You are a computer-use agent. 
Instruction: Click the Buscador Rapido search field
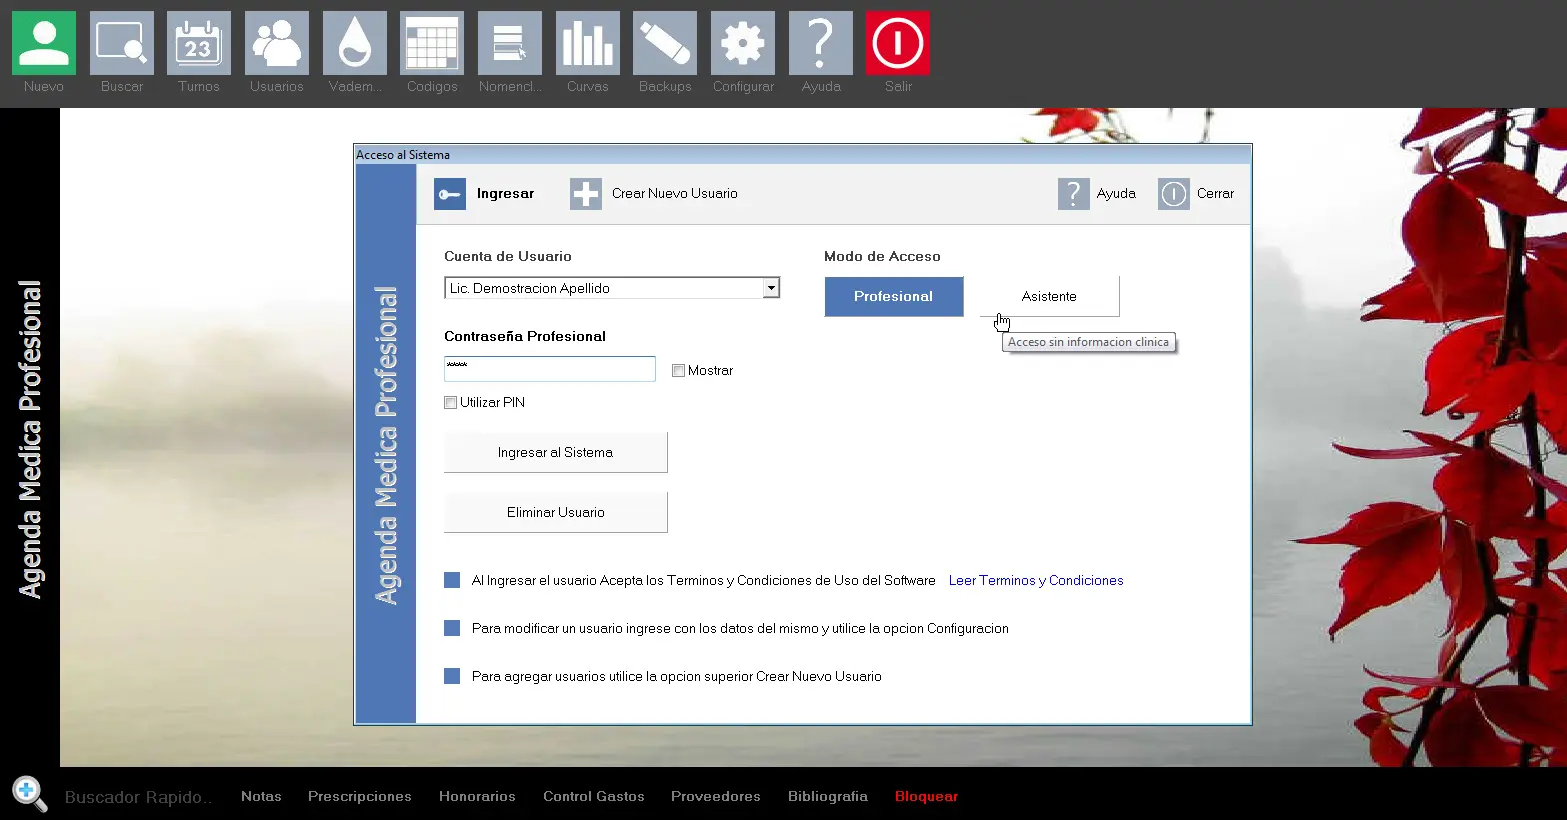pyautogui.click(x=138, y=797)
